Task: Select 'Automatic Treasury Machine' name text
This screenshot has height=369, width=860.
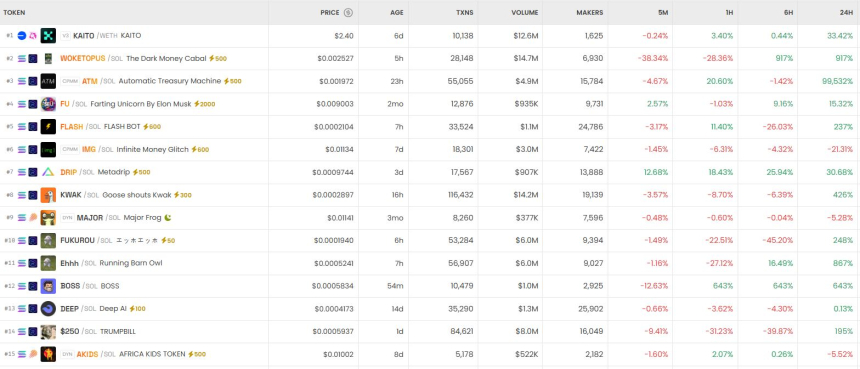Action: 169,81
